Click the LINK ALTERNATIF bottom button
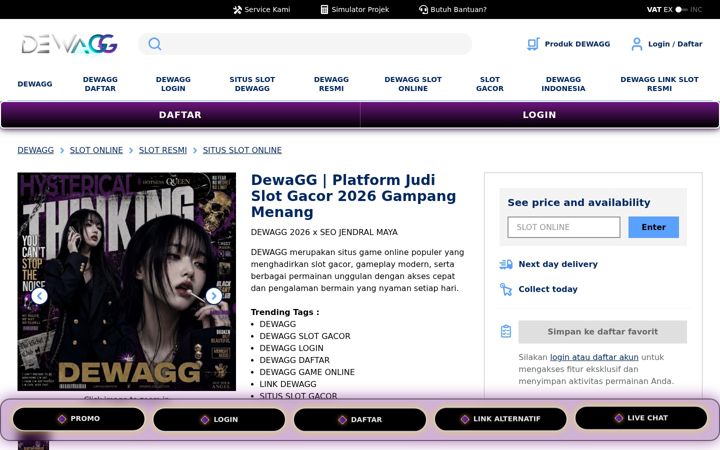 pos(501,419)
